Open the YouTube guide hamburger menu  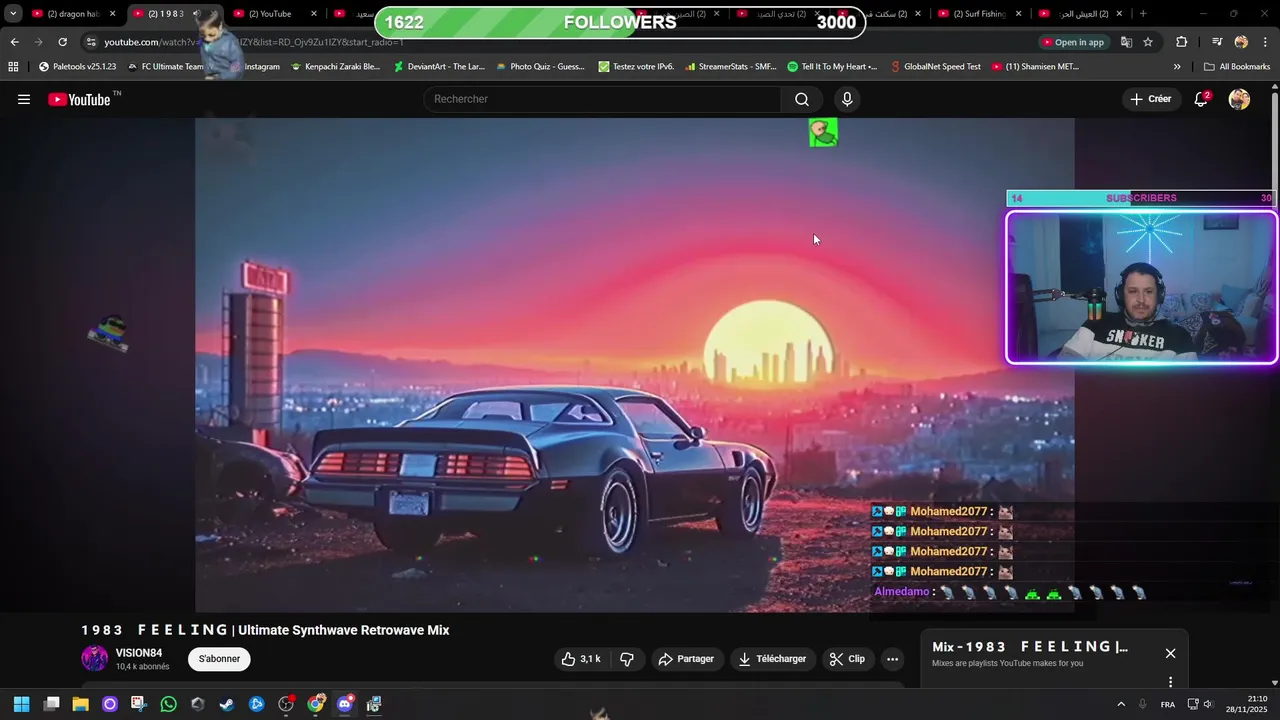(x=24, y=99)
